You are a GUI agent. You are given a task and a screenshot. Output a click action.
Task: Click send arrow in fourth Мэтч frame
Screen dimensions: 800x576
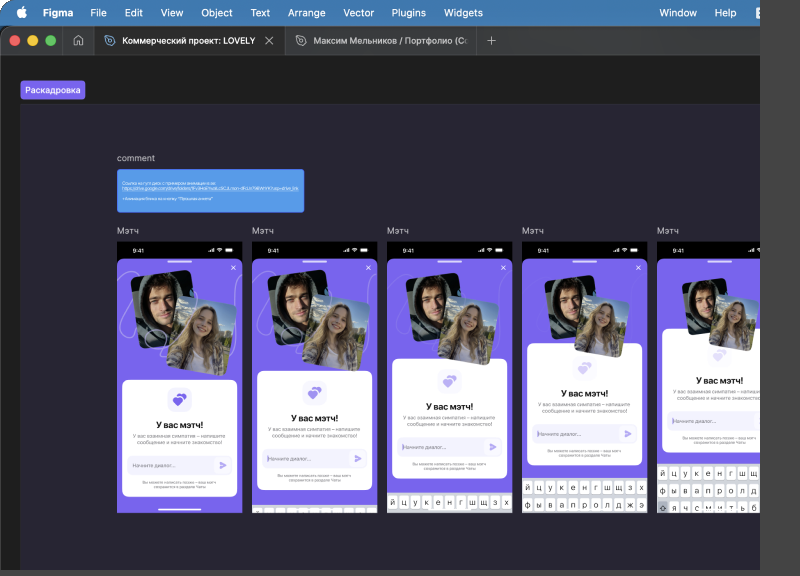pos(628,434)
